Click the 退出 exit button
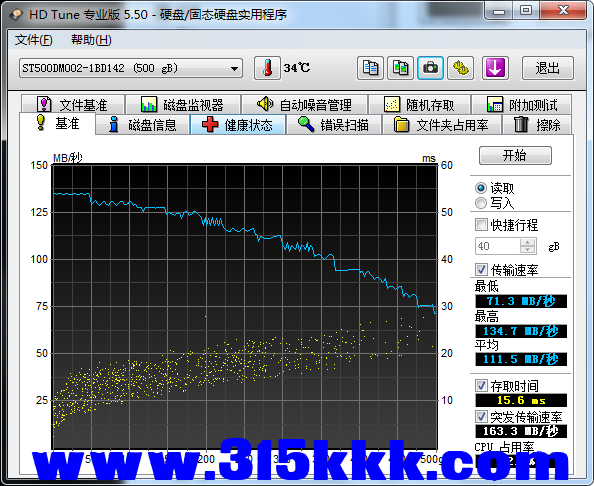Viewport: 594px width, 486px height. (548, 68)
